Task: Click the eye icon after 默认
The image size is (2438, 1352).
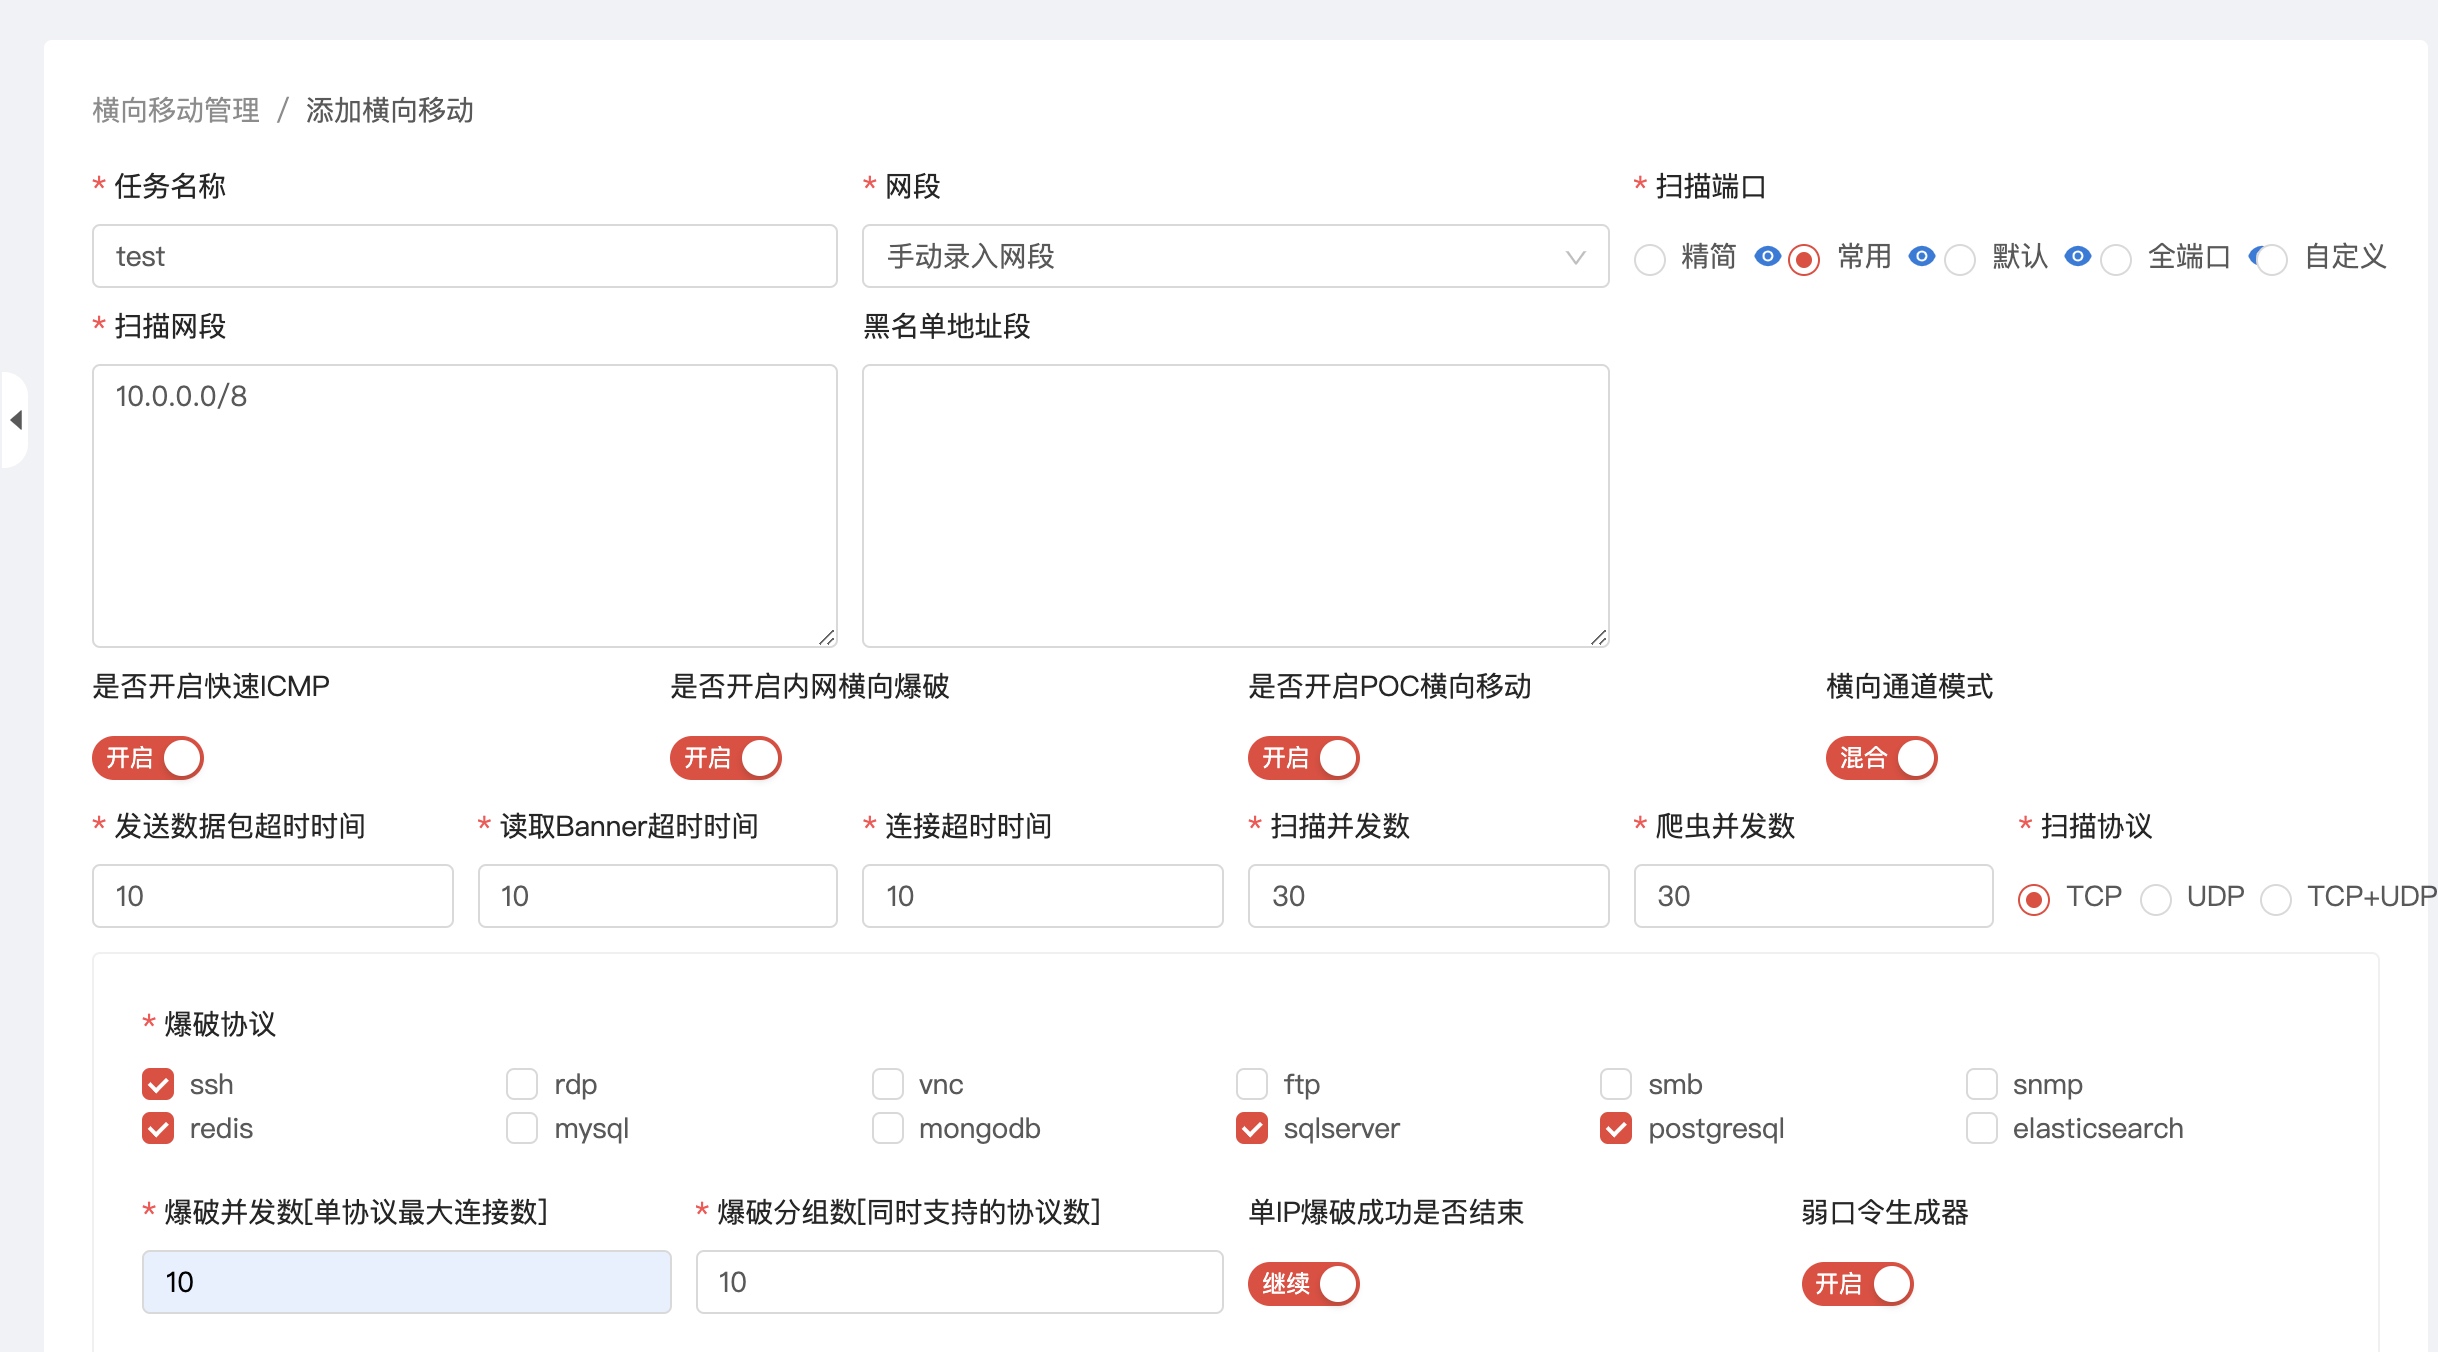Action: (2077, 257)
